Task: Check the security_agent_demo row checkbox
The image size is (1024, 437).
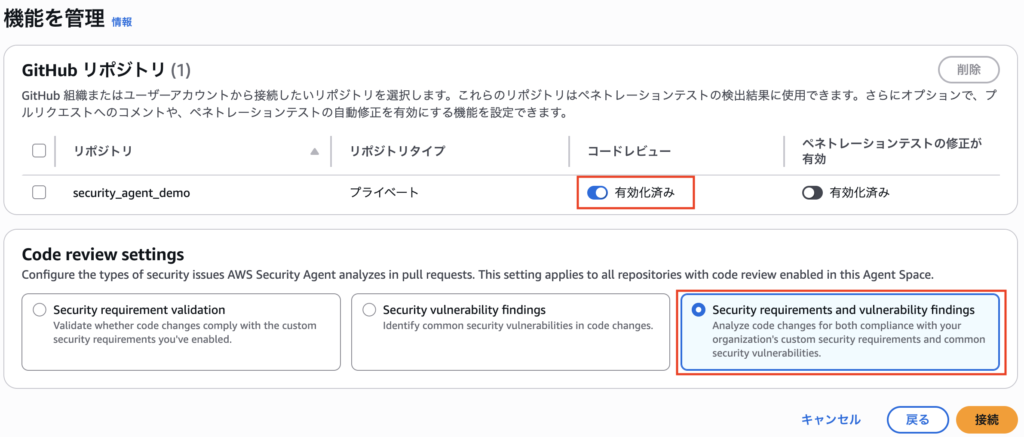Action: click(x=40, y=193)
